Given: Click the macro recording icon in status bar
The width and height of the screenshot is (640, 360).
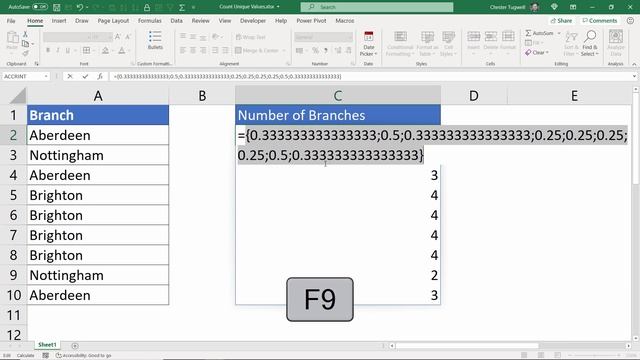Looking at the screenshot, I should [46, 356].
